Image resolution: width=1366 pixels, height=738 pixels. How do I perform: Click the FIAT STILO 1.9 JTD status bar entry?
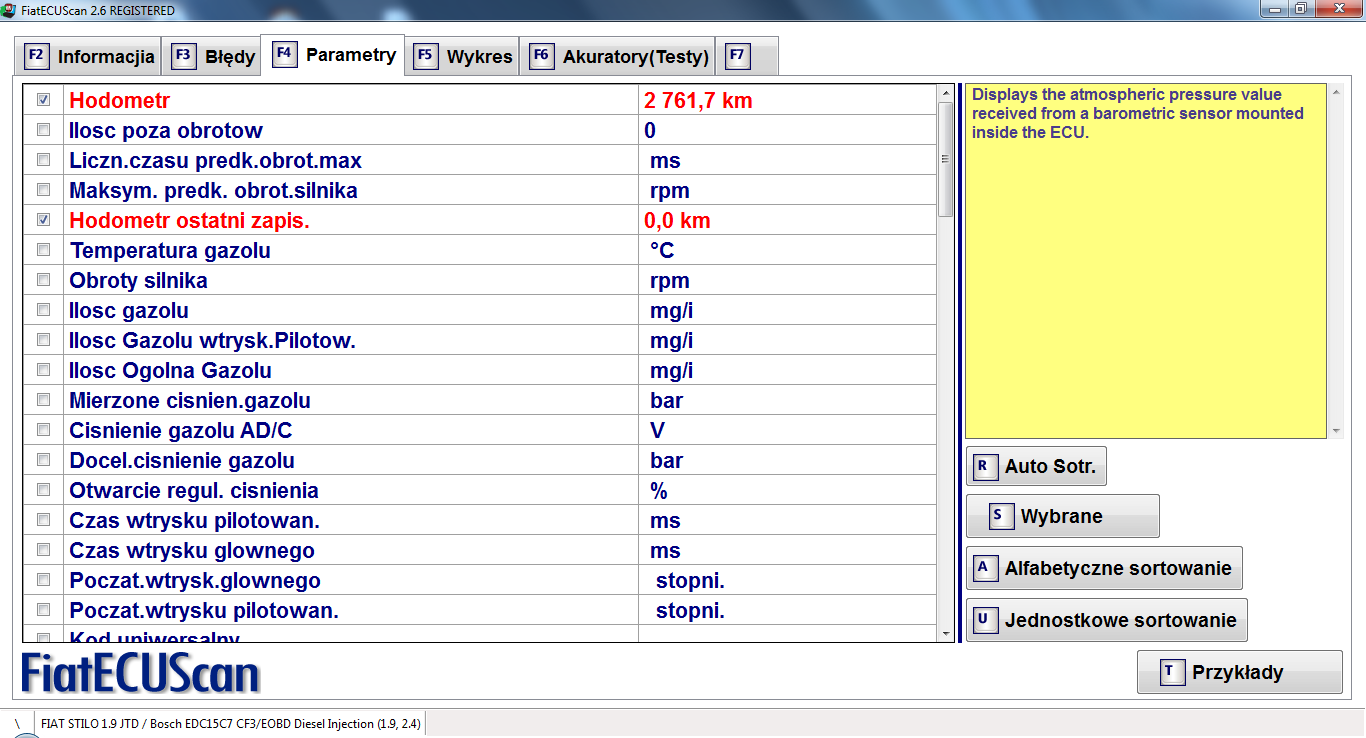tap(231, 723)
